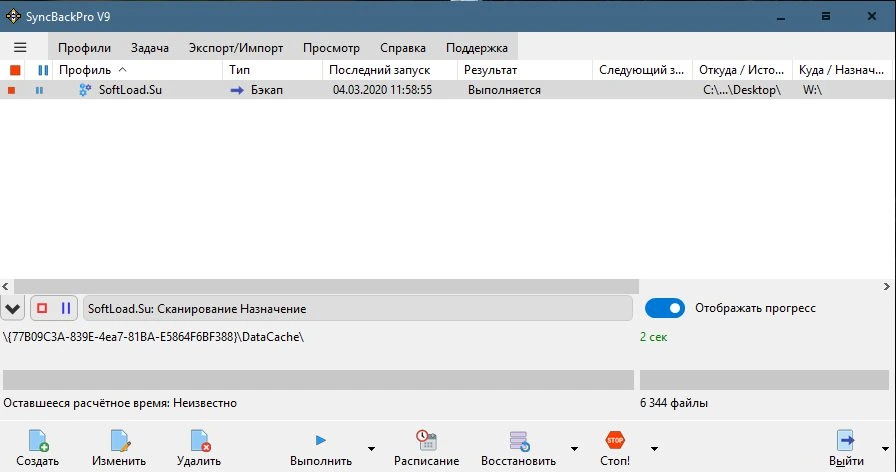896x472 pixels.
Task: Open dropdown arrow next to Восстановить
Action: pyautogui.click(x=574, y=449)
